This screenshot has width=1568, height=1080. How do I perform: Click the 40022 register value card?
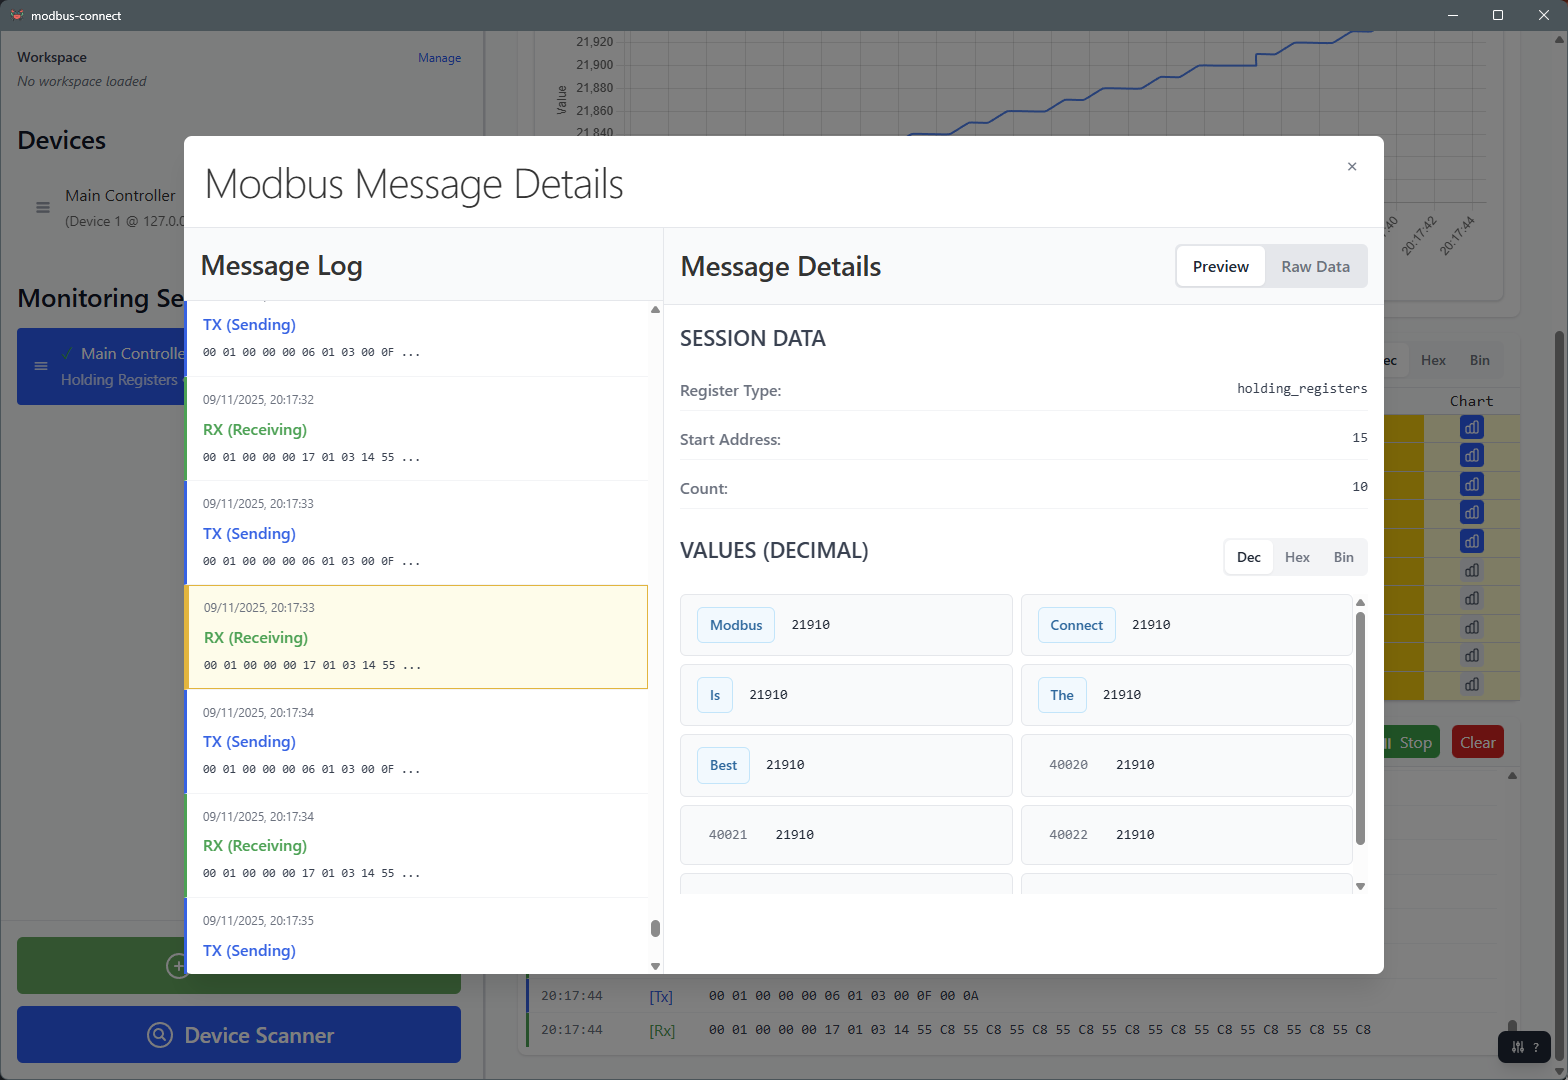1187,835
